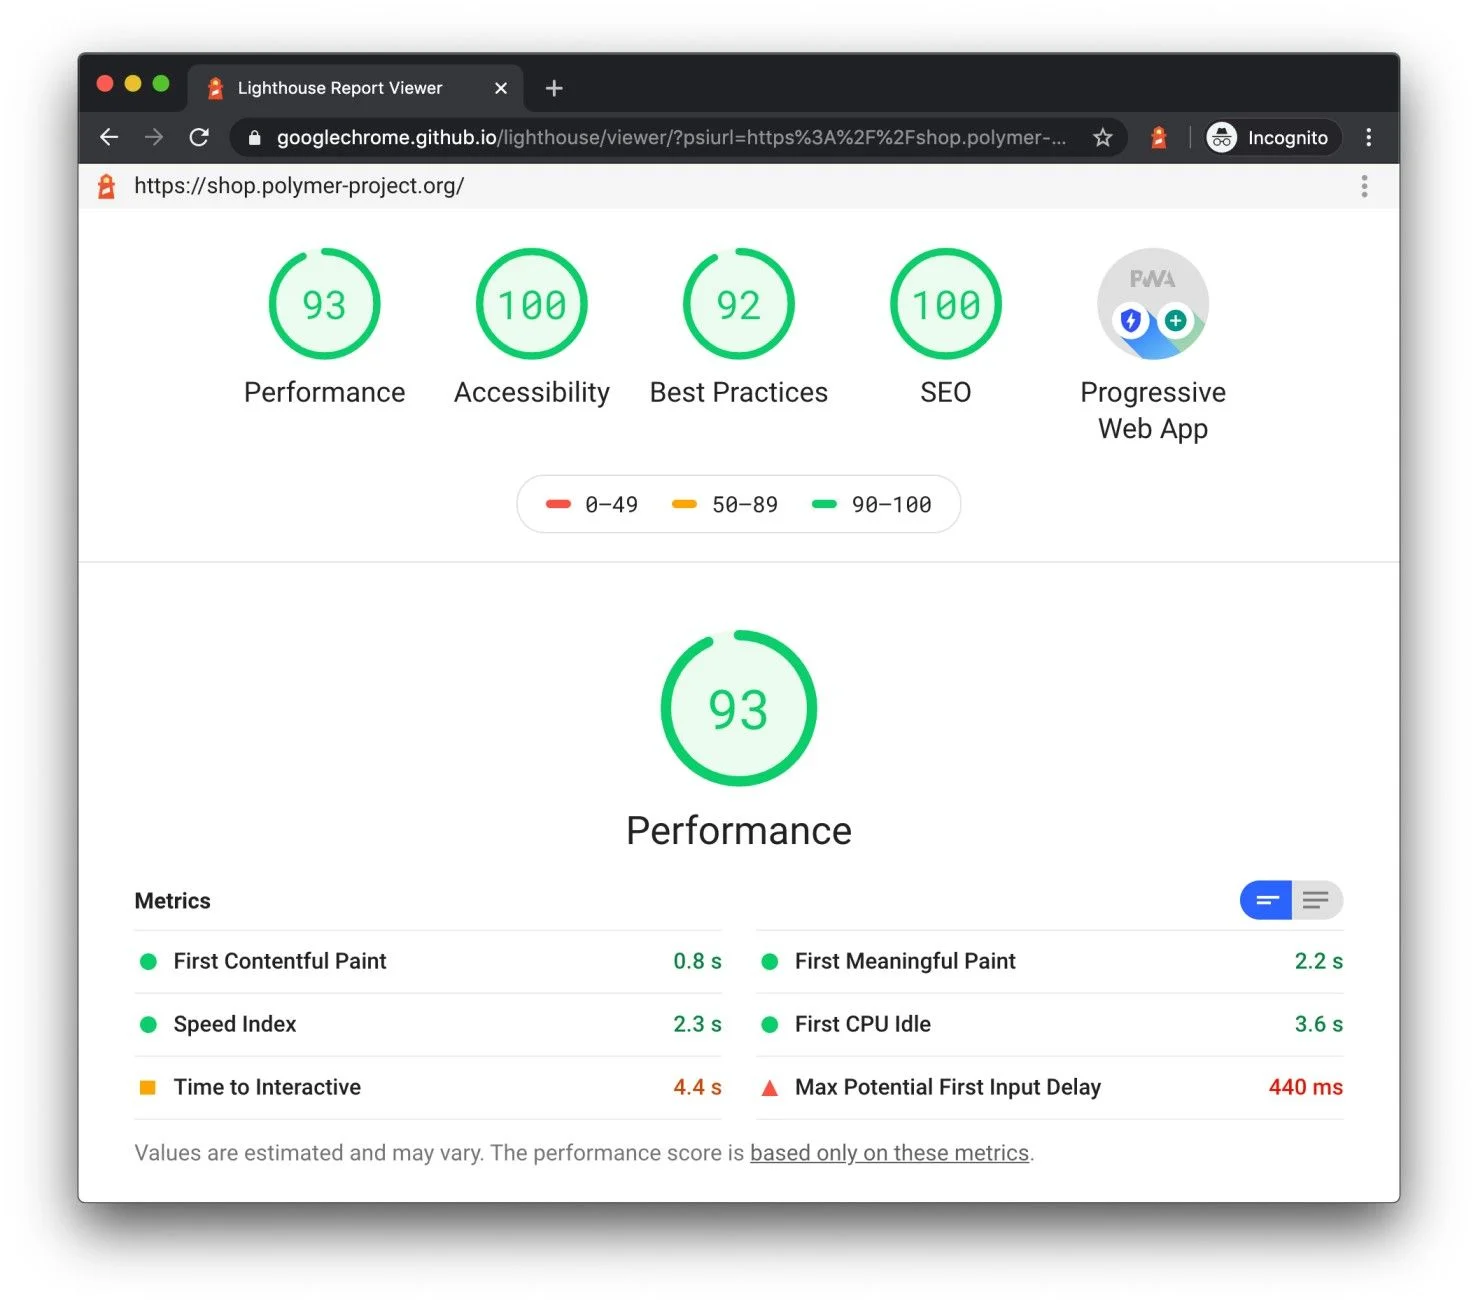Click Lighthouse logo beside report URL
1478x1306 pixels.
click(x=106, y=186)
